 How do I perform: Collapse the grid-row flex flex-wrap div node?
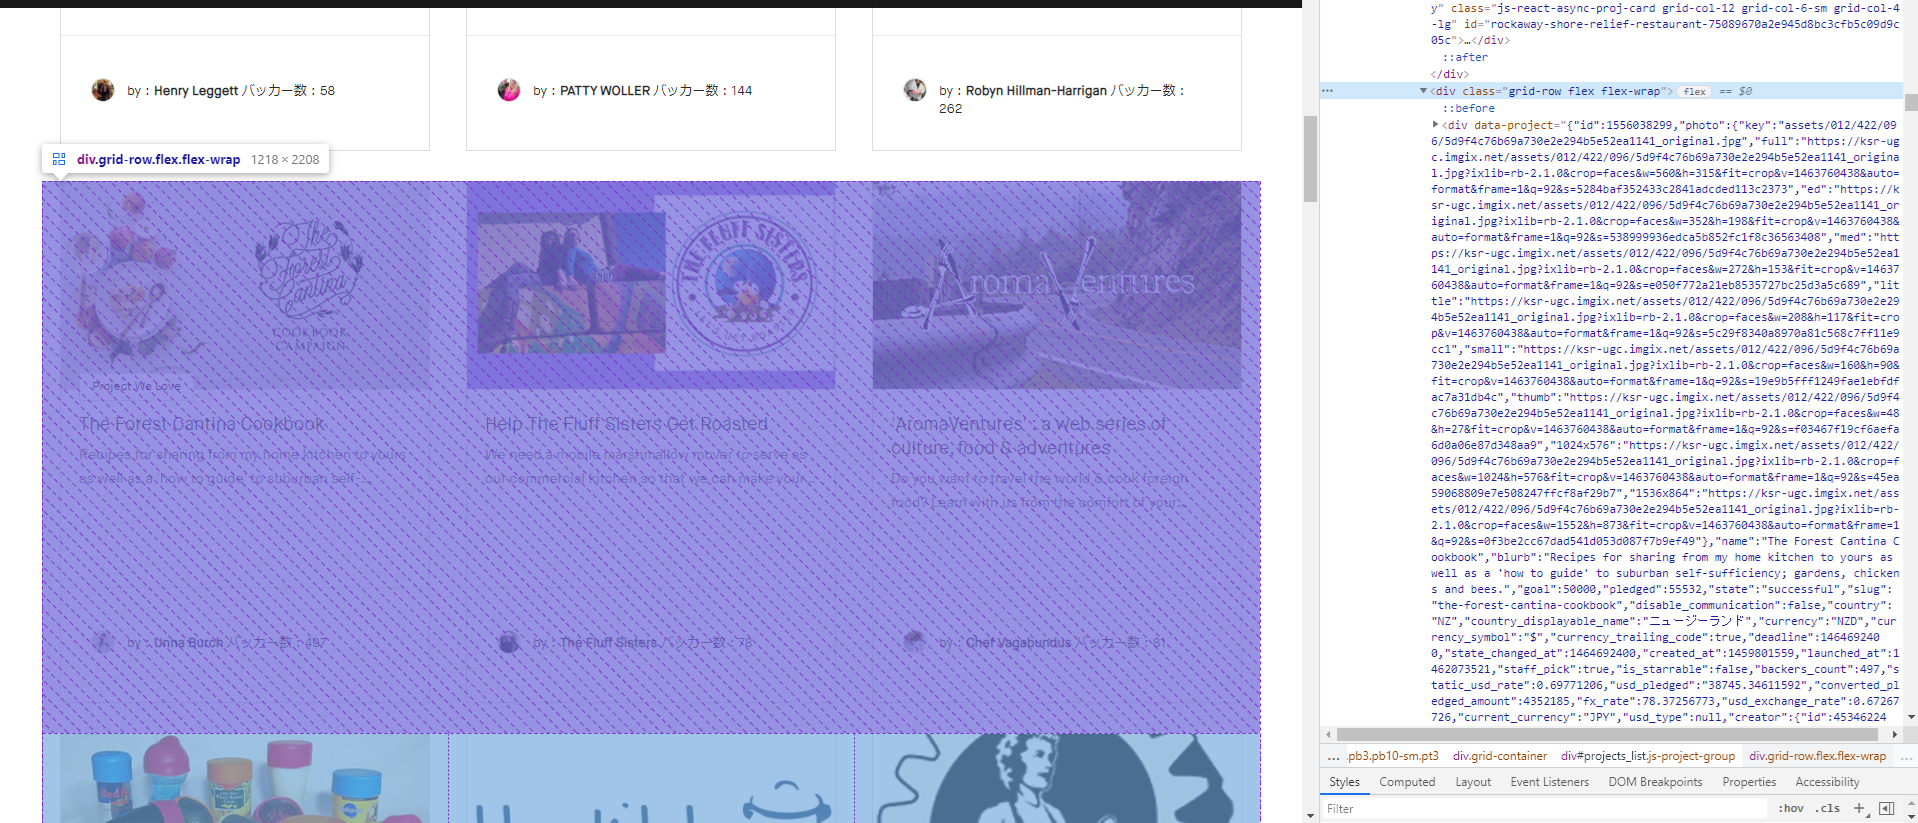point(1423,91)
